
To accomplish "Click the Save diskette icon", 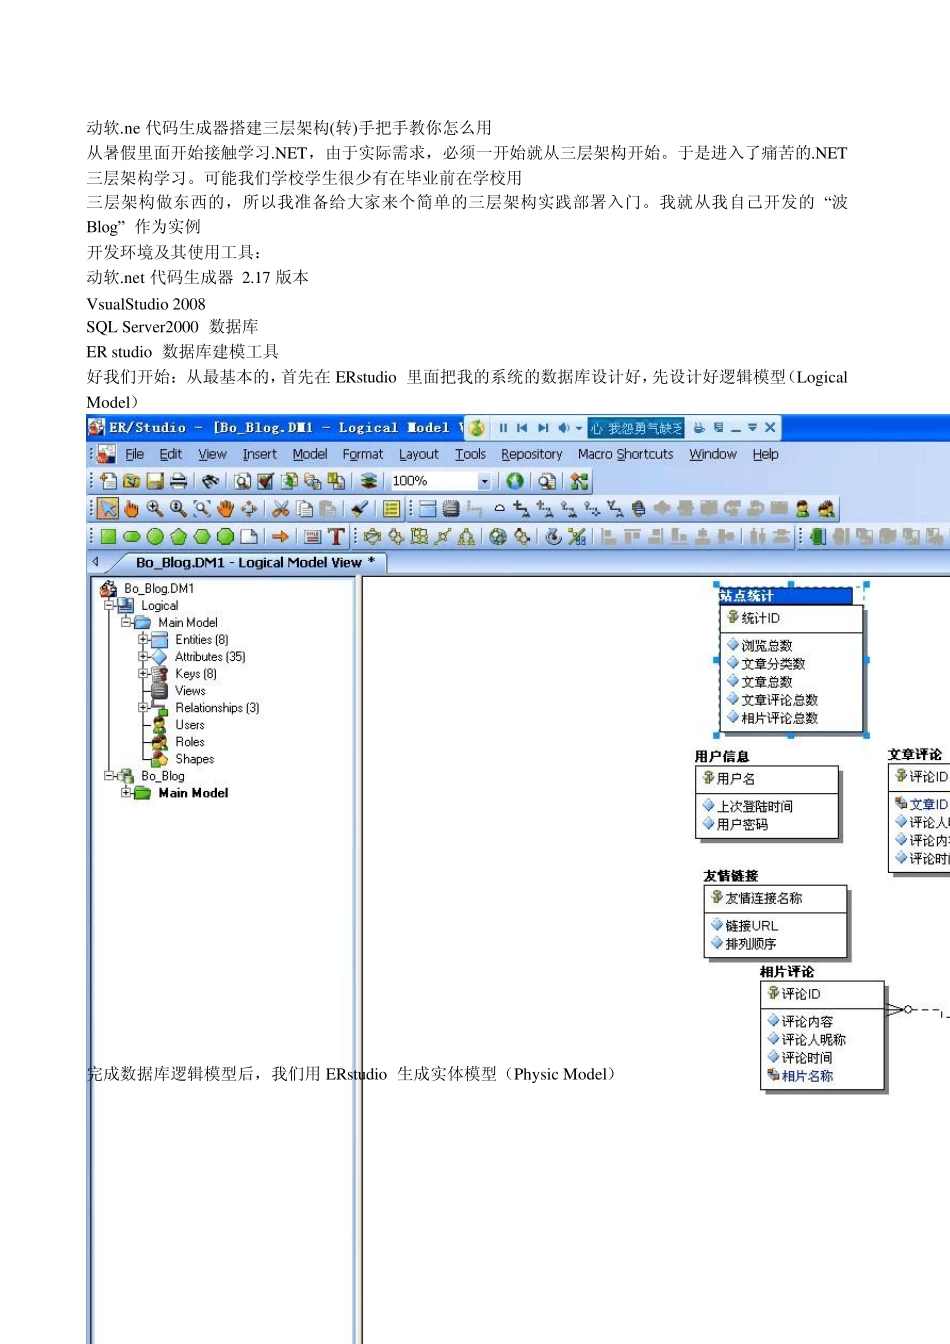I will (x=155, y=481).
